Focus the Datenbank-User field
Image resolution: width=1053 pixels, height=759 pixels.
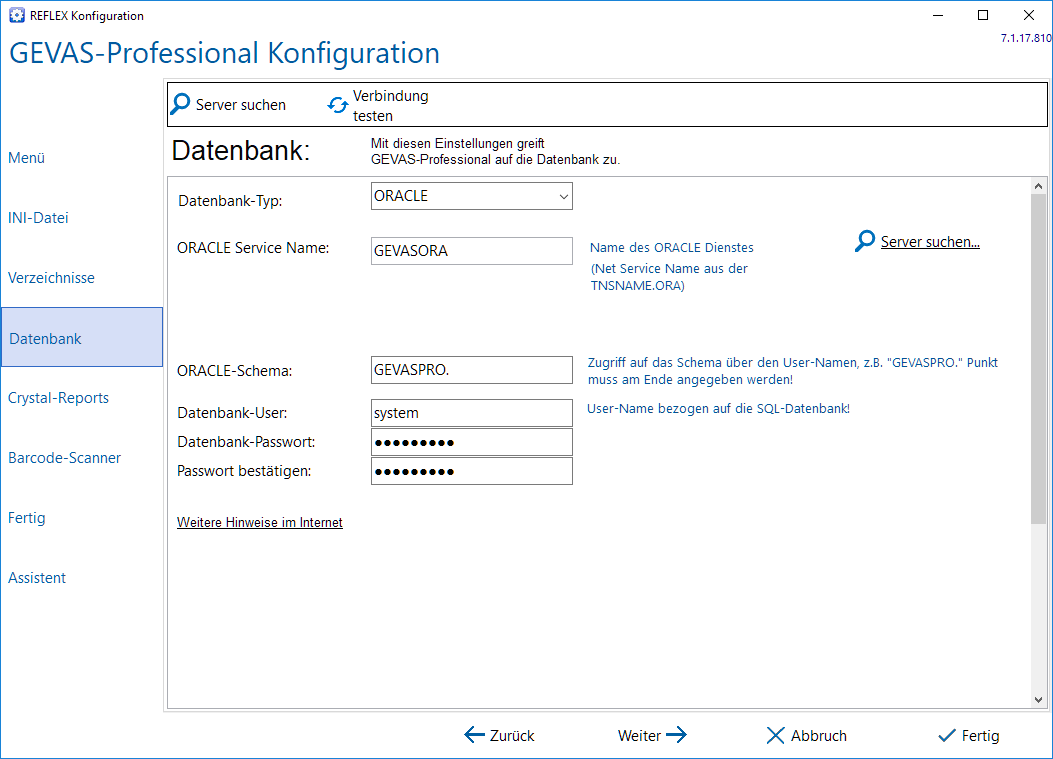coord(471,413)
